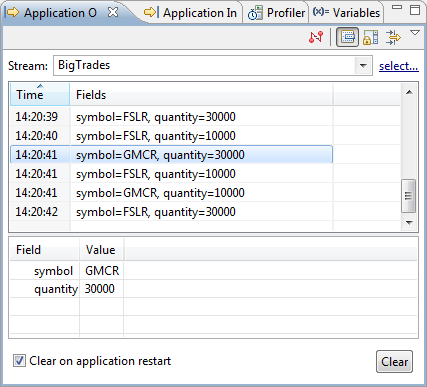Image resolution: width=427 pixels, height=387 pixels.
Task: Click the red filter connection toolbar icon
Action: (316, 37)
